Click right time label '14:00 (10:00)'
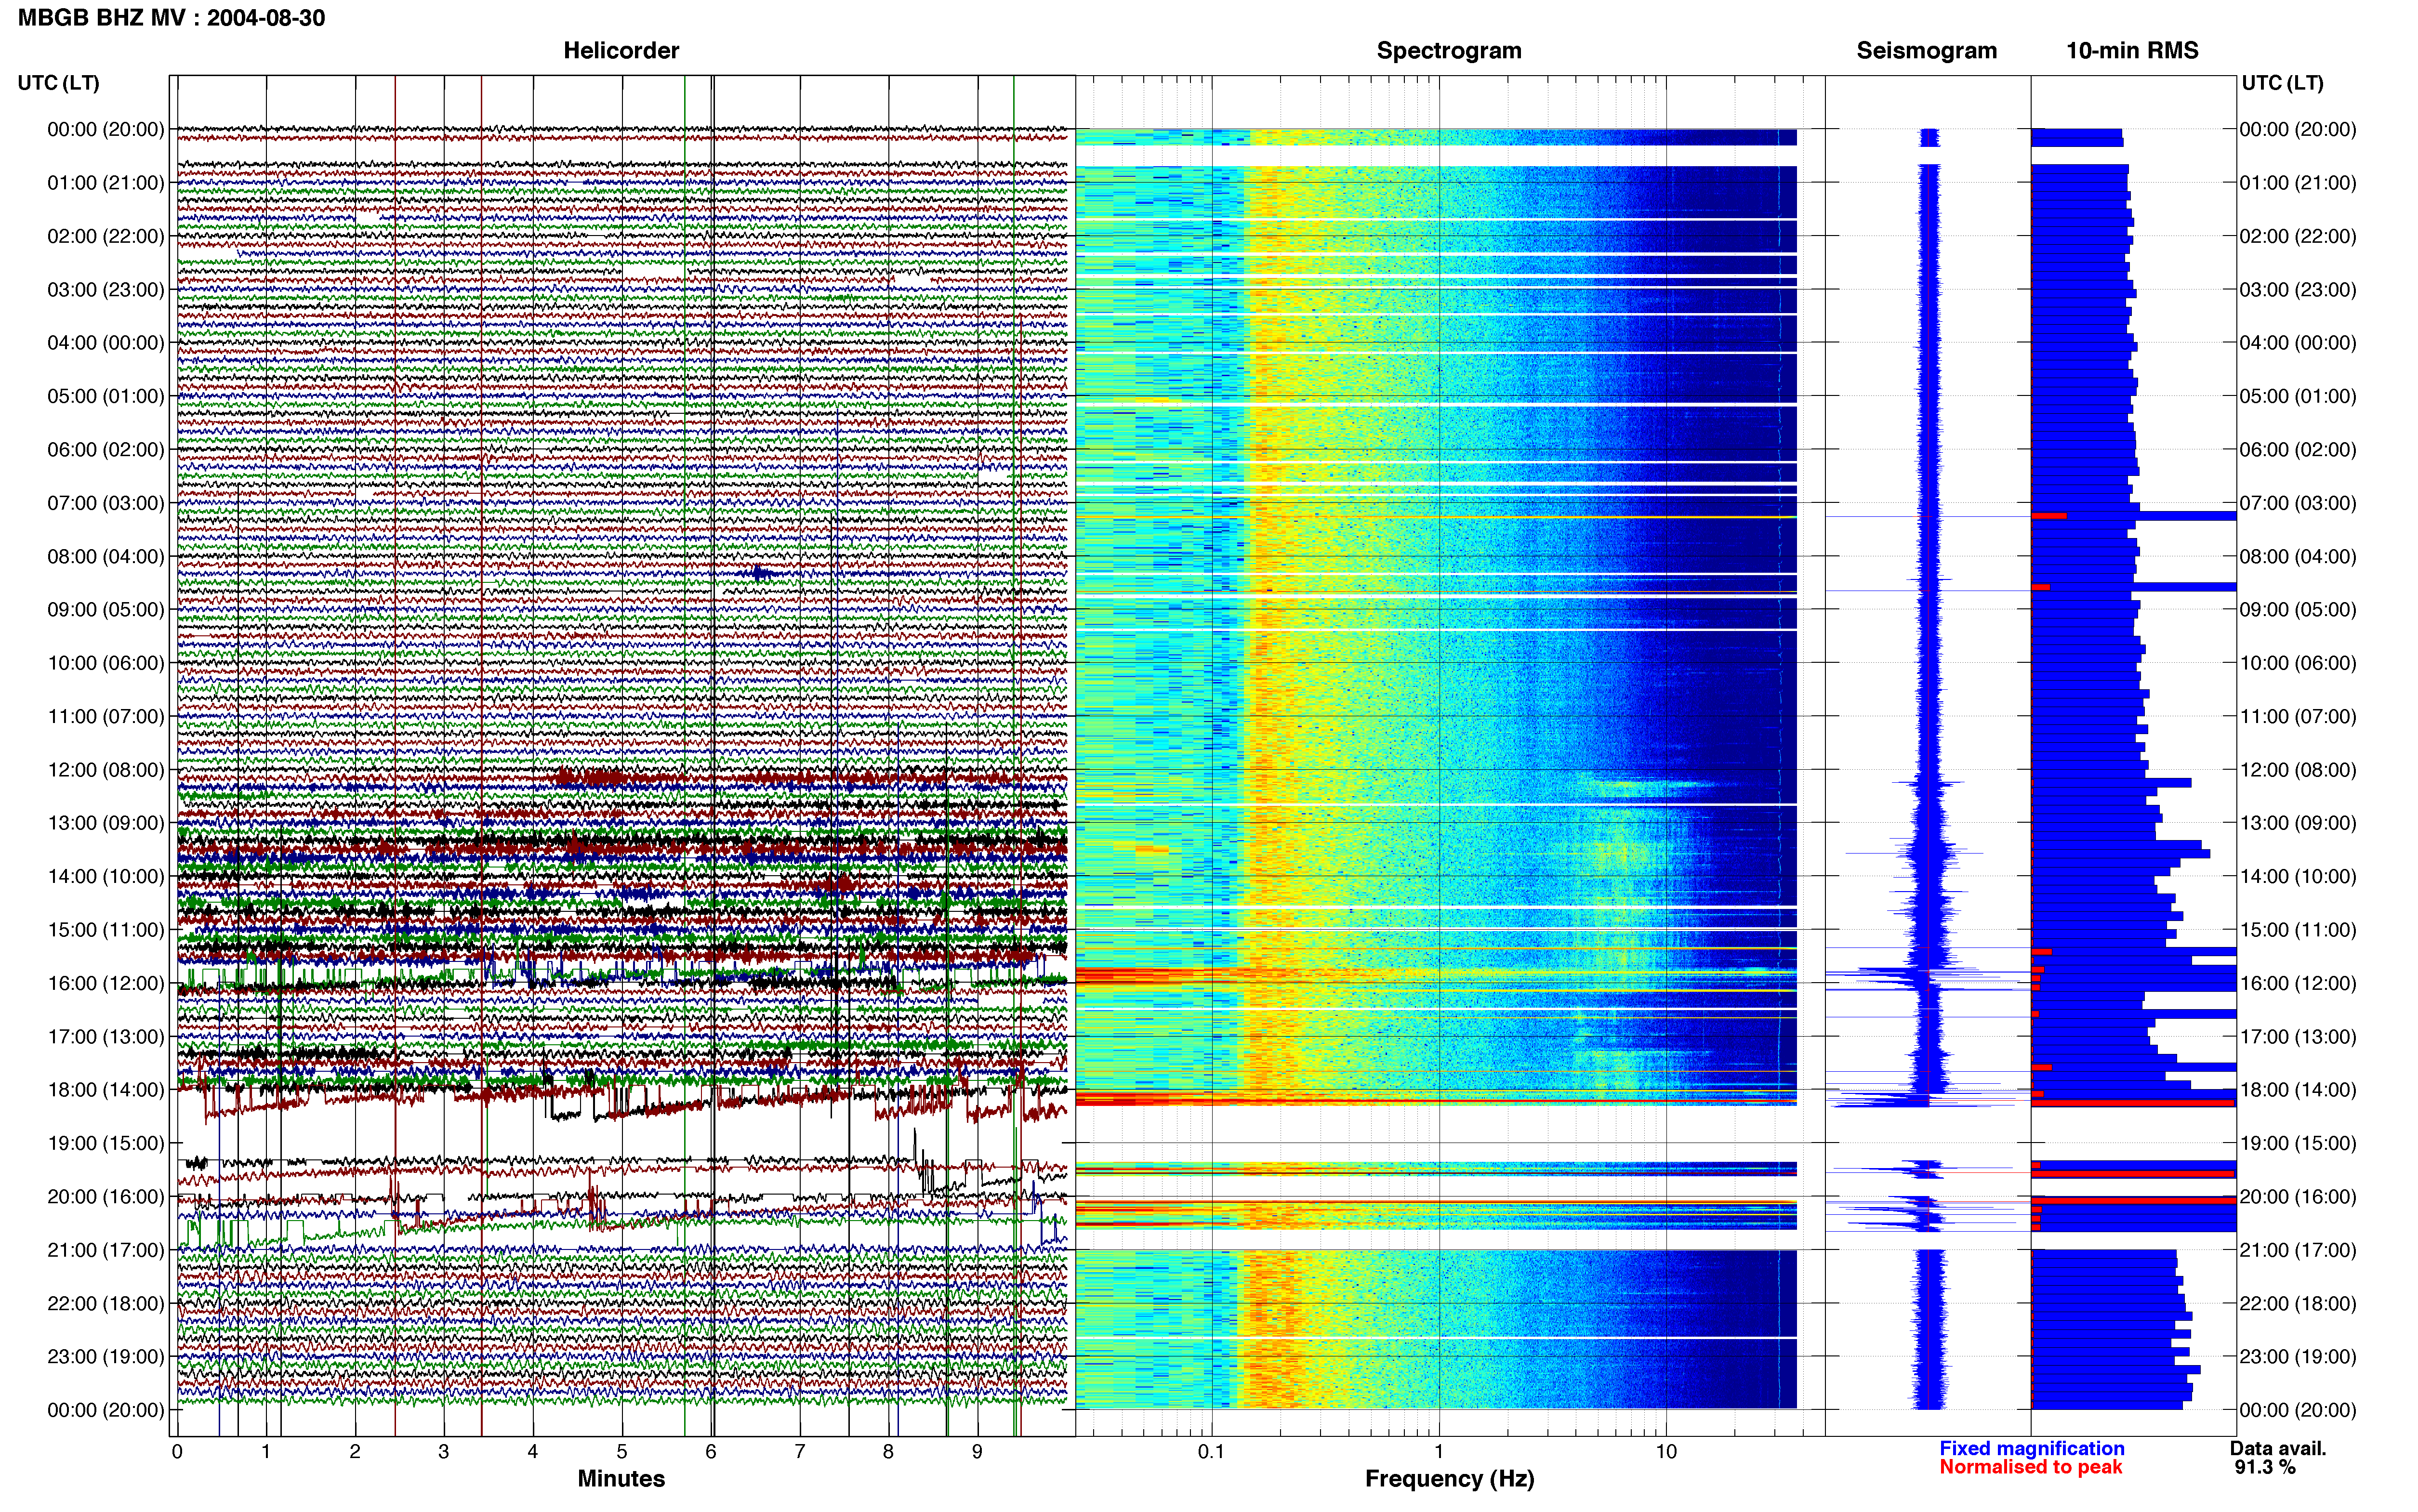2418x1512 pixels. (x=2298, y=877)
